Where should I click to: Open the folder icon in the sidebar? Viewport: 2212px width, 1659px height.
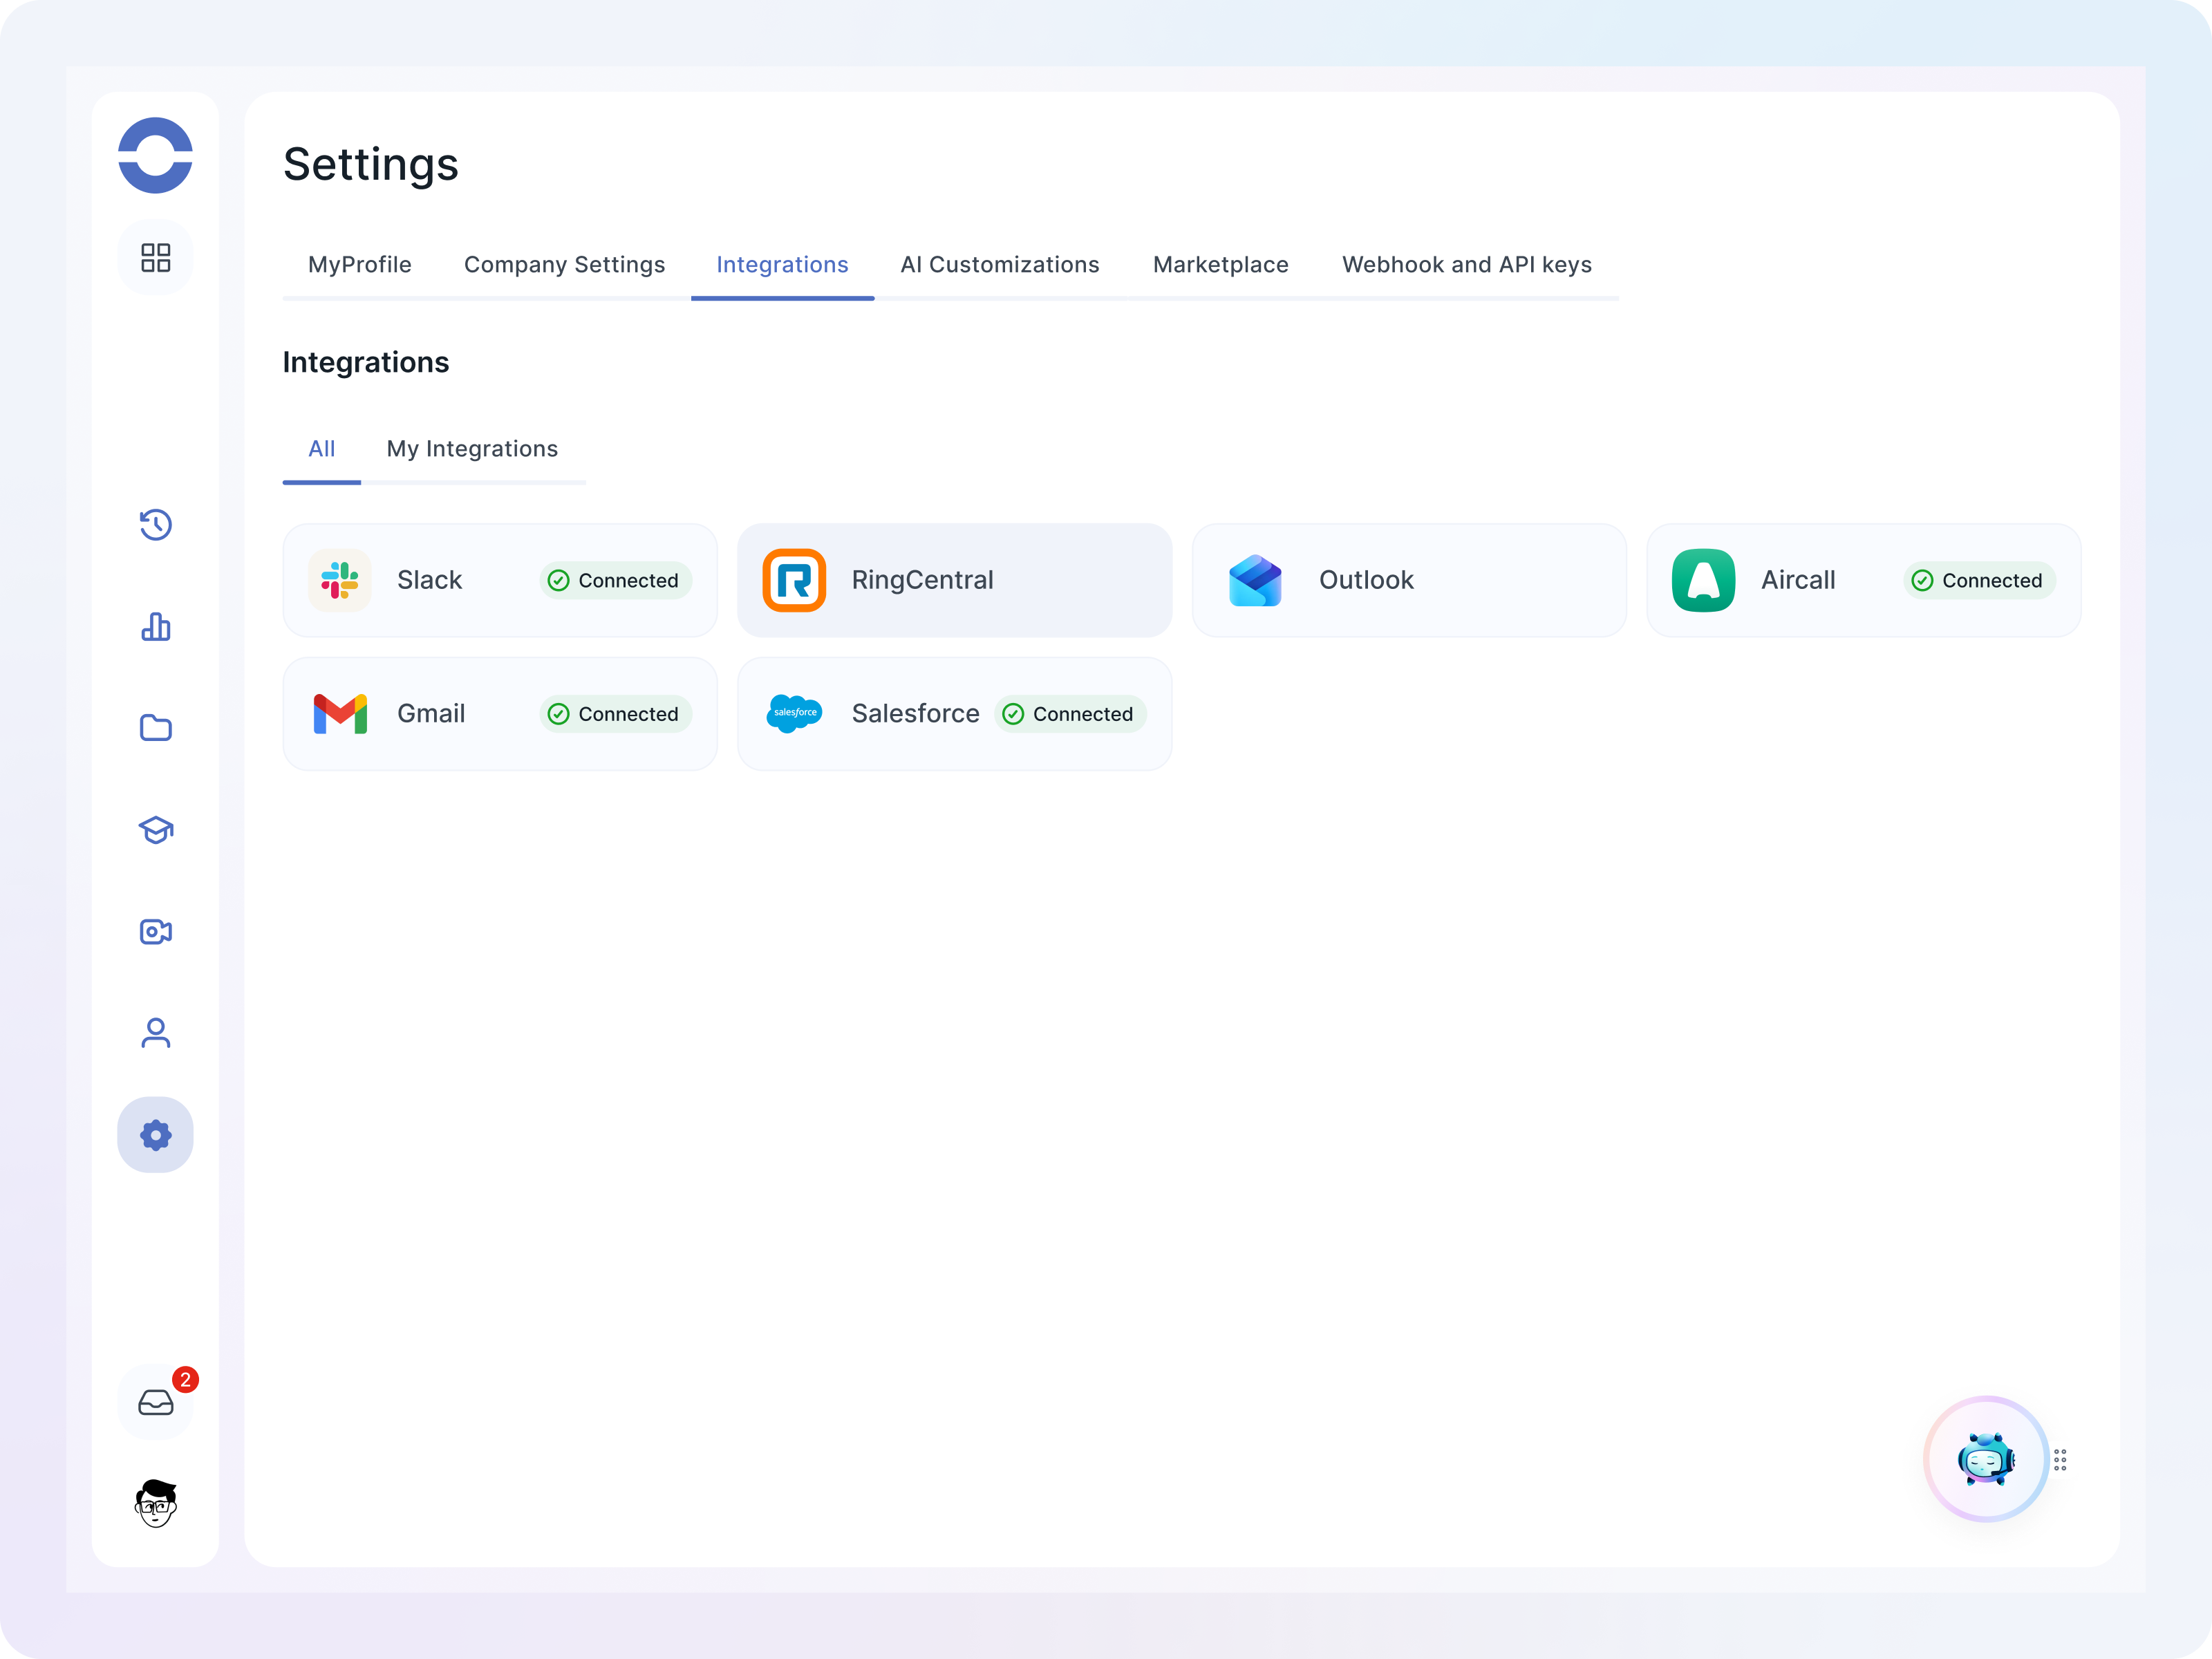(x=155, y=728)
